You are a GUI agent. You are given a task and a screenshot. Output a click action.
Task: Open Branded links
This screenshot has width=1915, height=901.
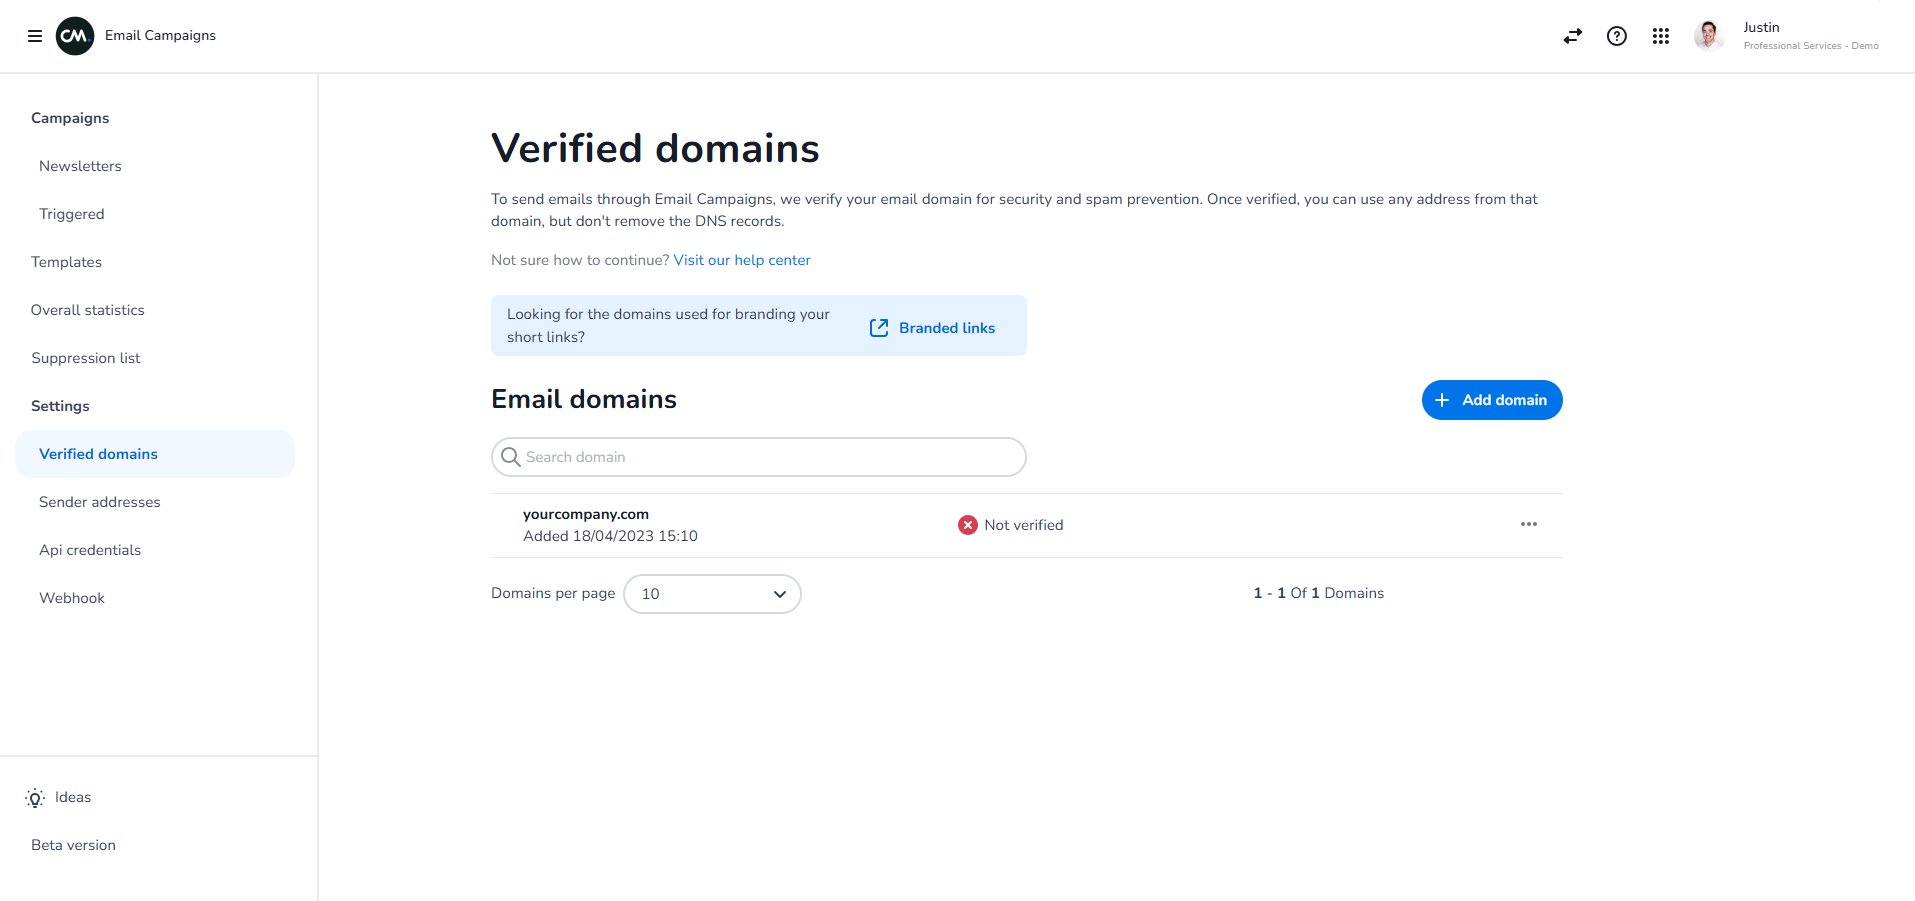946,327
